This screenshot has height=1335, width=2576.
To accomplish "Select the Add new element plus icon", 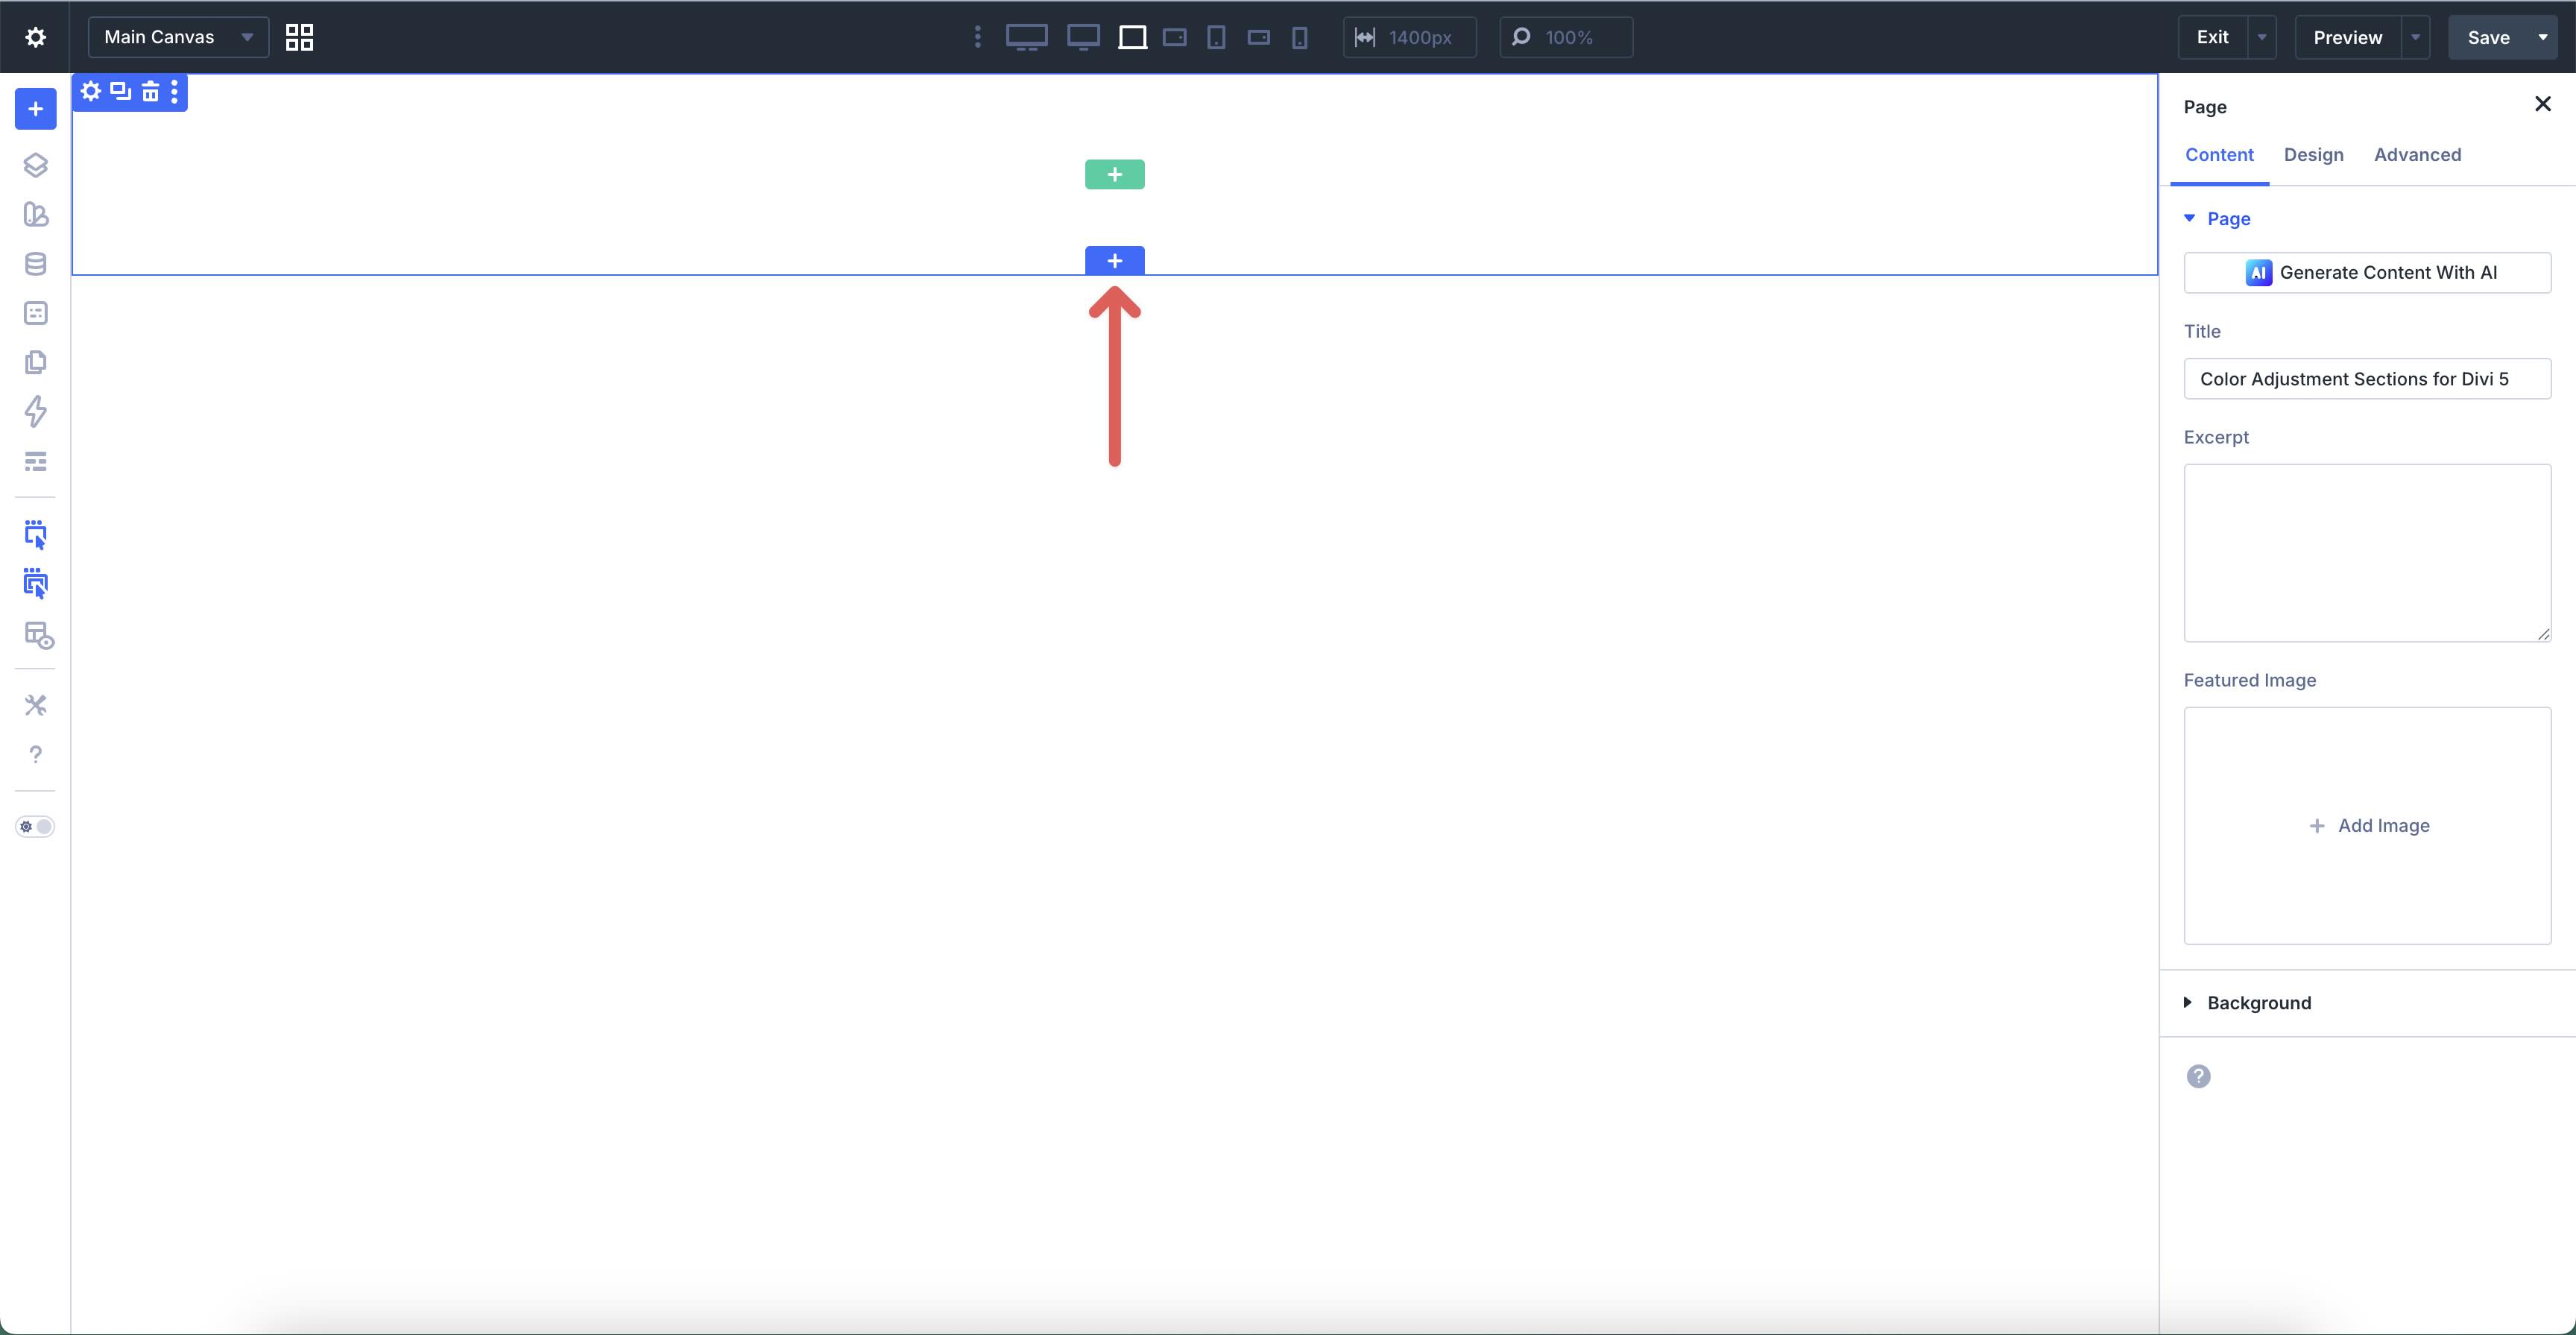I will click(x=36, y=109).
